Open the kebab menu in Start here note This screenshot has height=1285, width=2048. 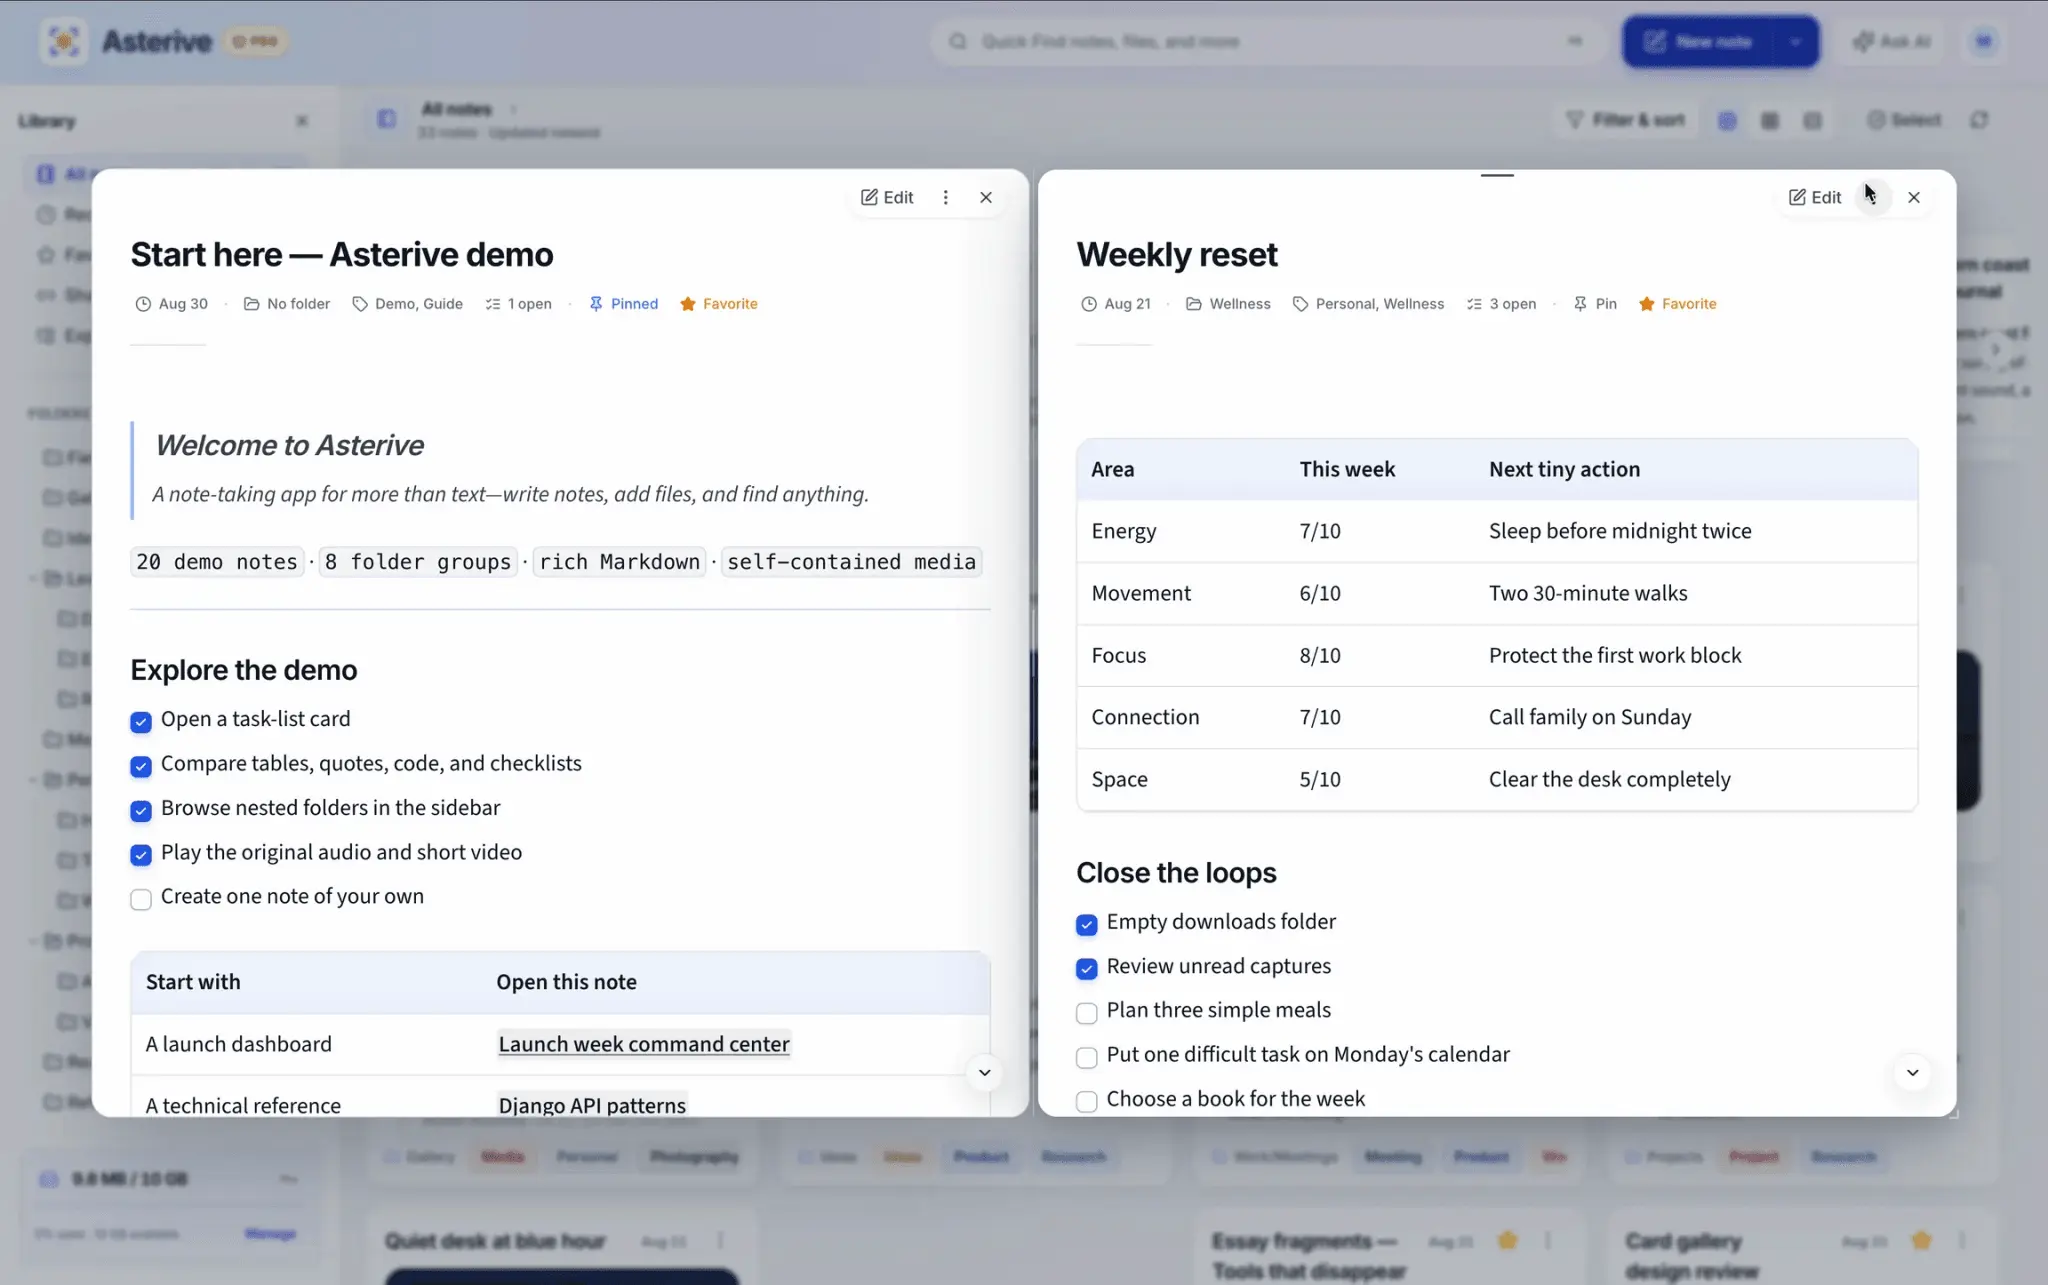(945, 197)
